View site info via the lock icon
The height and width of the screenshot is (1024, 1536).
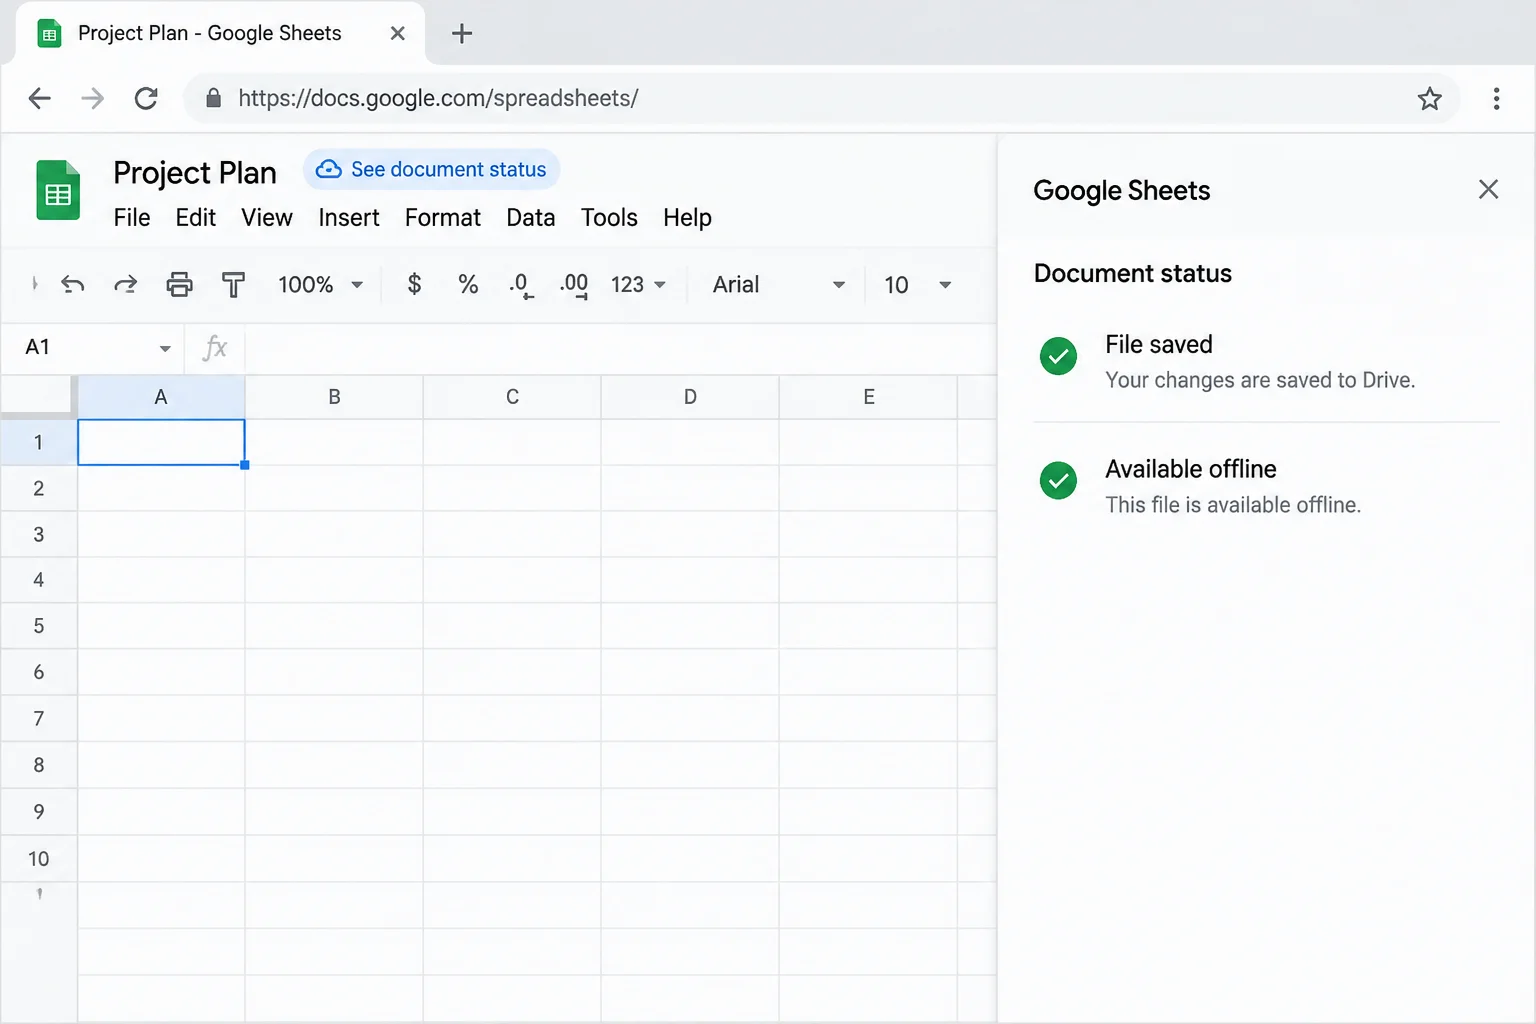213,98
